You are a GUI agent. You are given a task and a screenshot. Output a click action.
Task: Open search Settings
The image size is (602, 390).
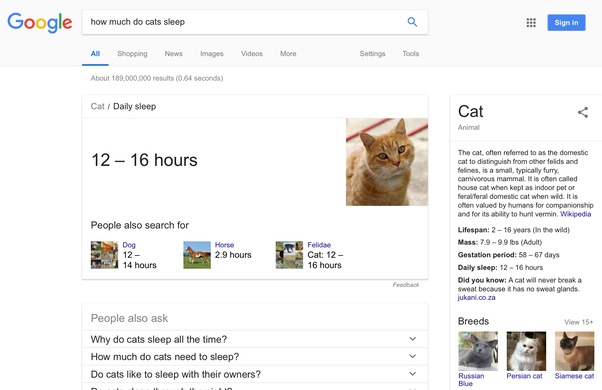coord(372,54)
